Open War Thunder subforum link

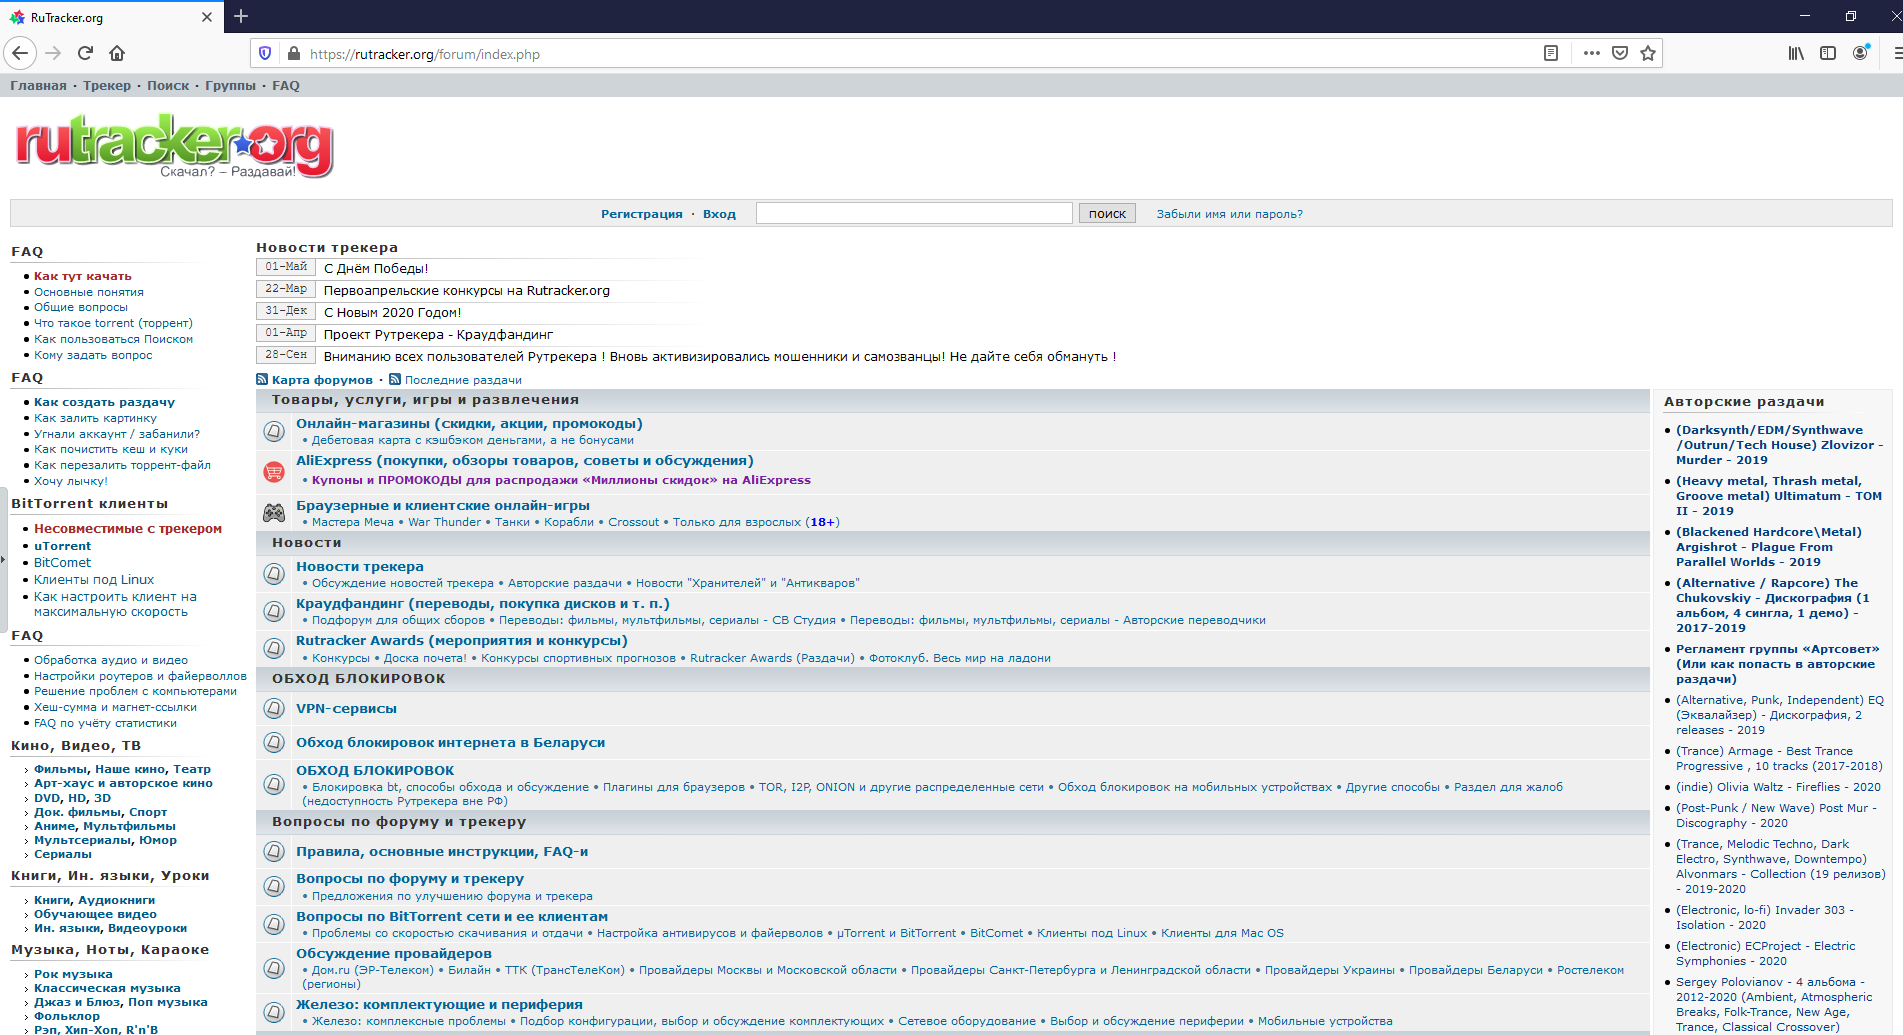tap(444, 522)
